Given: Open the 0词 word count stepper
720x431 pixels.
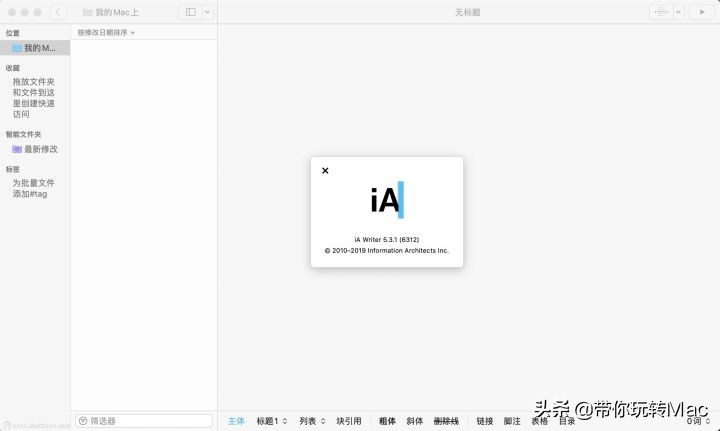Looking at the screenshot, I should coord(698,421).
